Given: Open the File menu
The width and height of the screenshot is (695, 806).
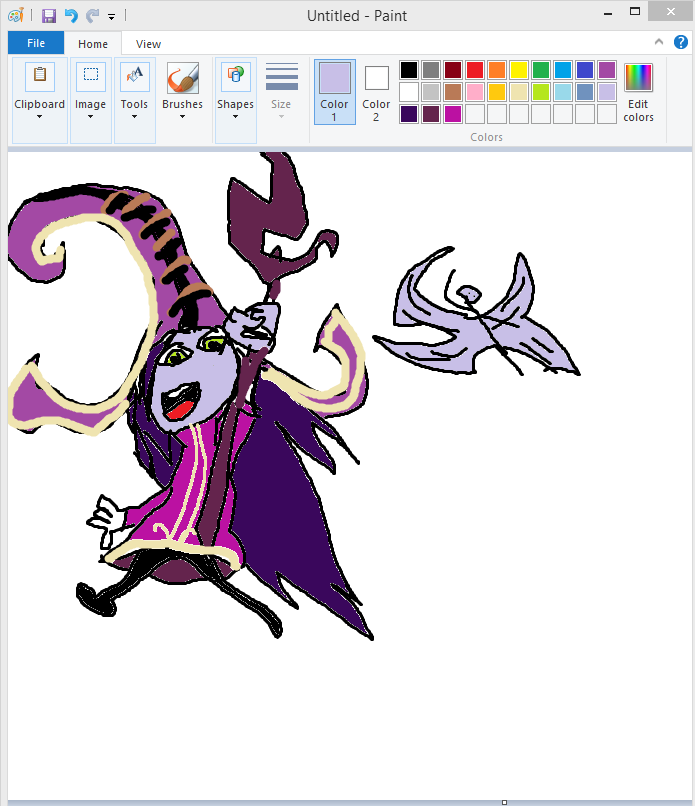Looking at the screenshot, I should click(x=36, y=43).
